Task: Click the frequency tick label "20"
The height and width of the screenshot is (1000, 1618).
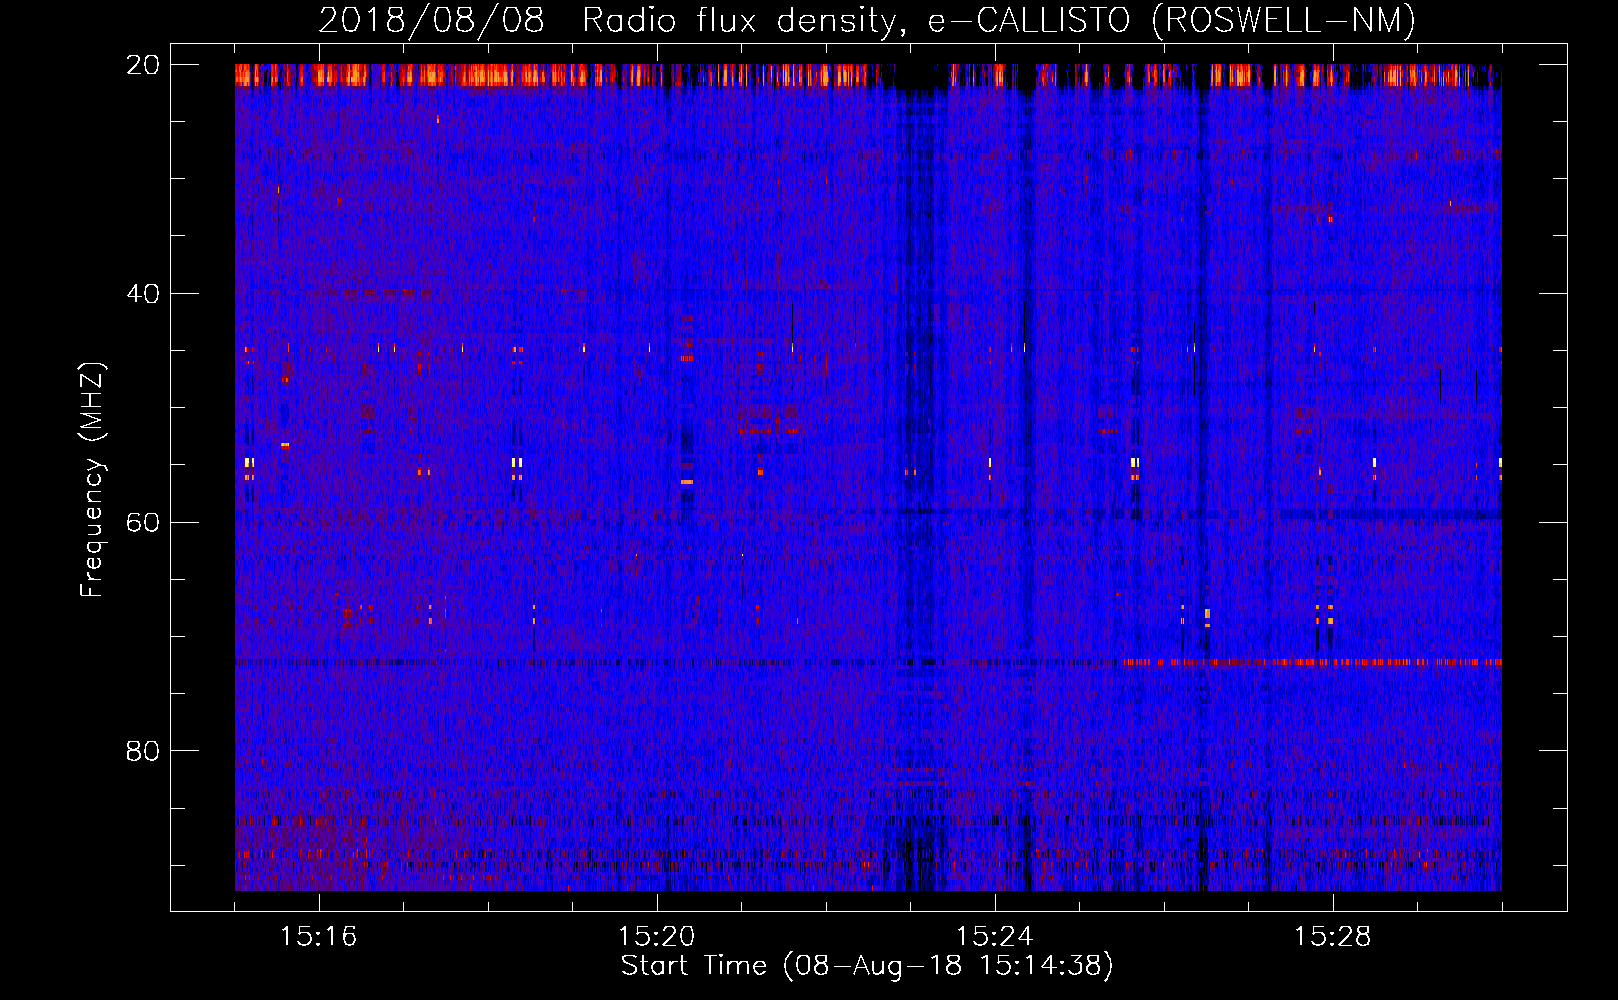Action: pyautogui.click(x=143, y=65)
